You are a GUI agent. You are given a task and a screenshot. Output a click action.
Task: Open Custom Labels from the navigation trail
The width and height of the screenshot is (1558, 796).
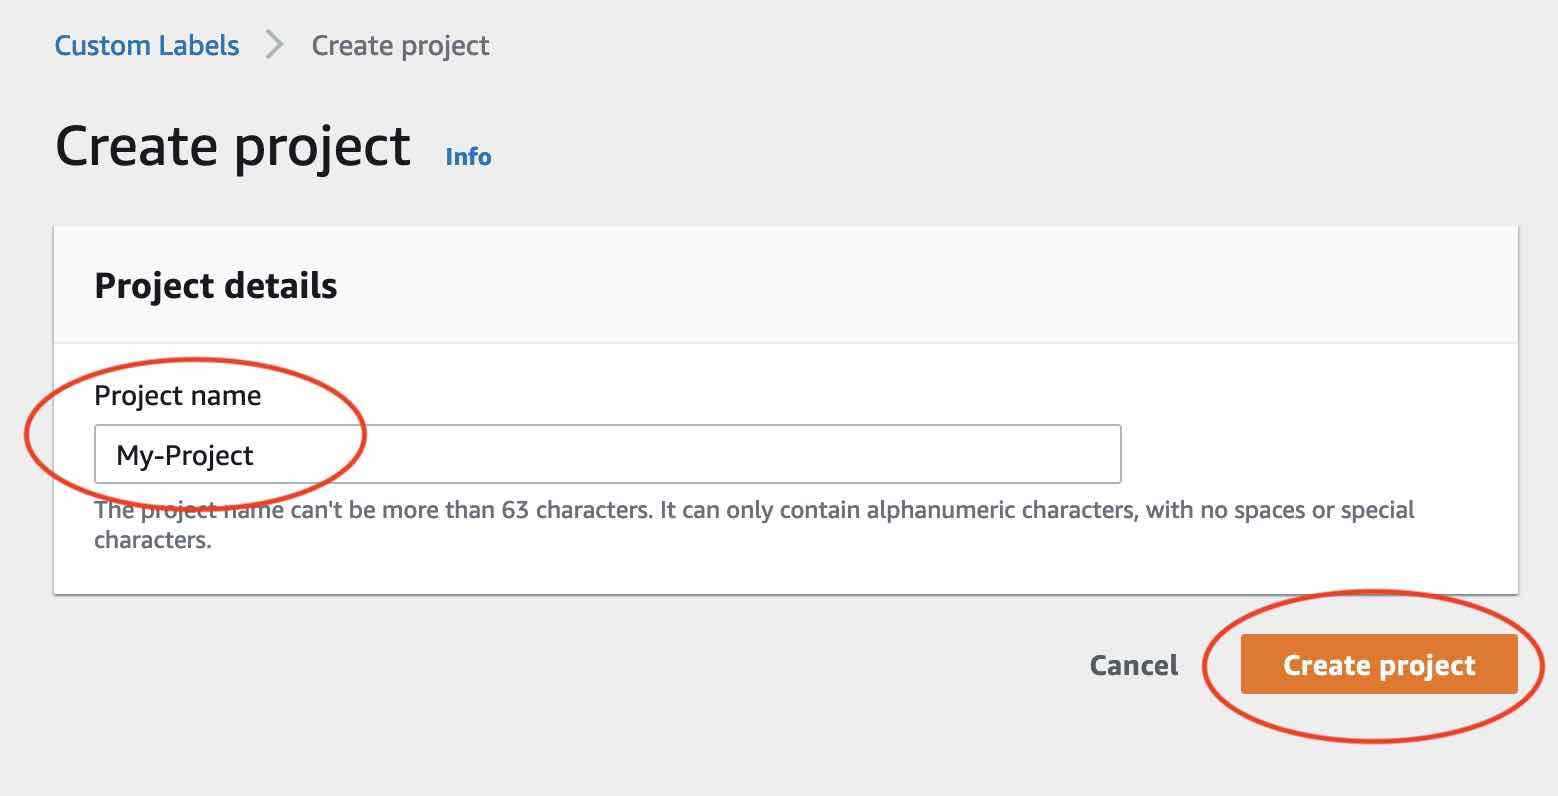pyautogui.click(x=146, y=45)
